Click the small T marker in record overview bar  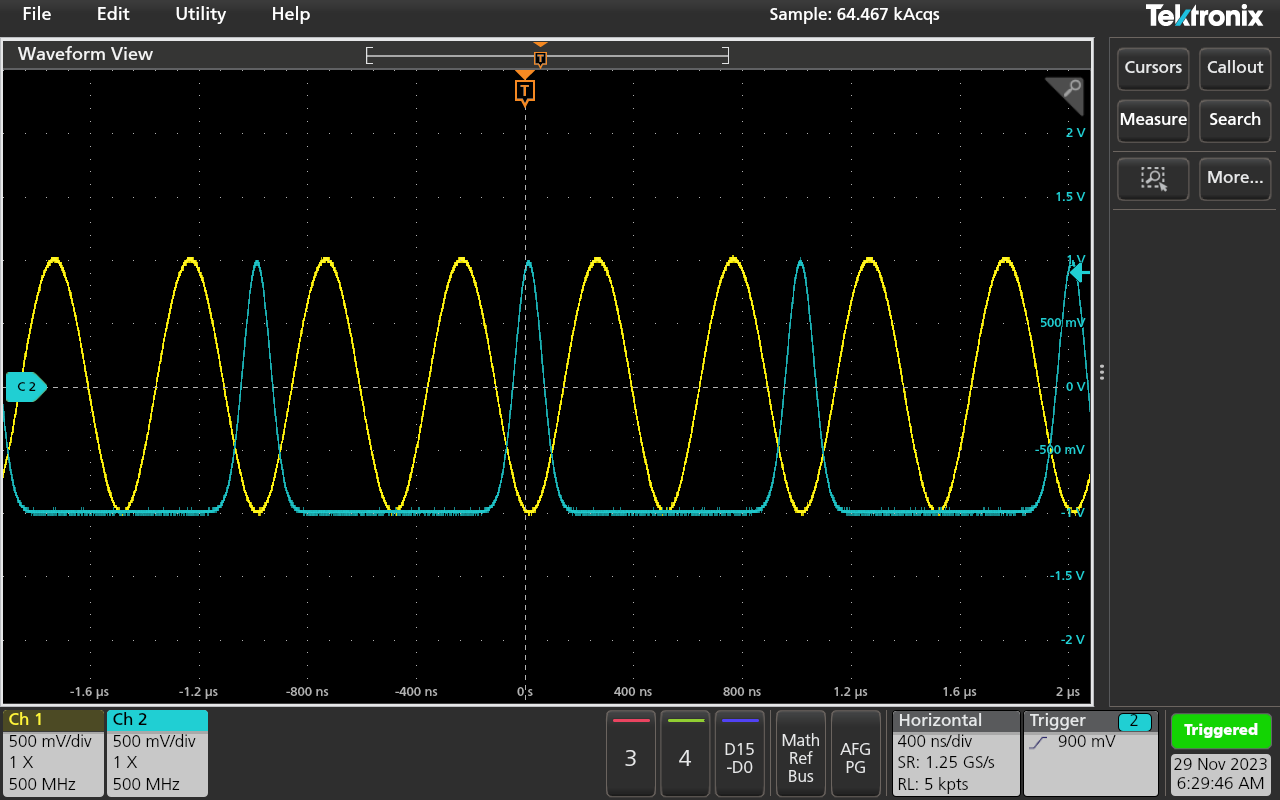pyautogui.click(x=540, y=58)
